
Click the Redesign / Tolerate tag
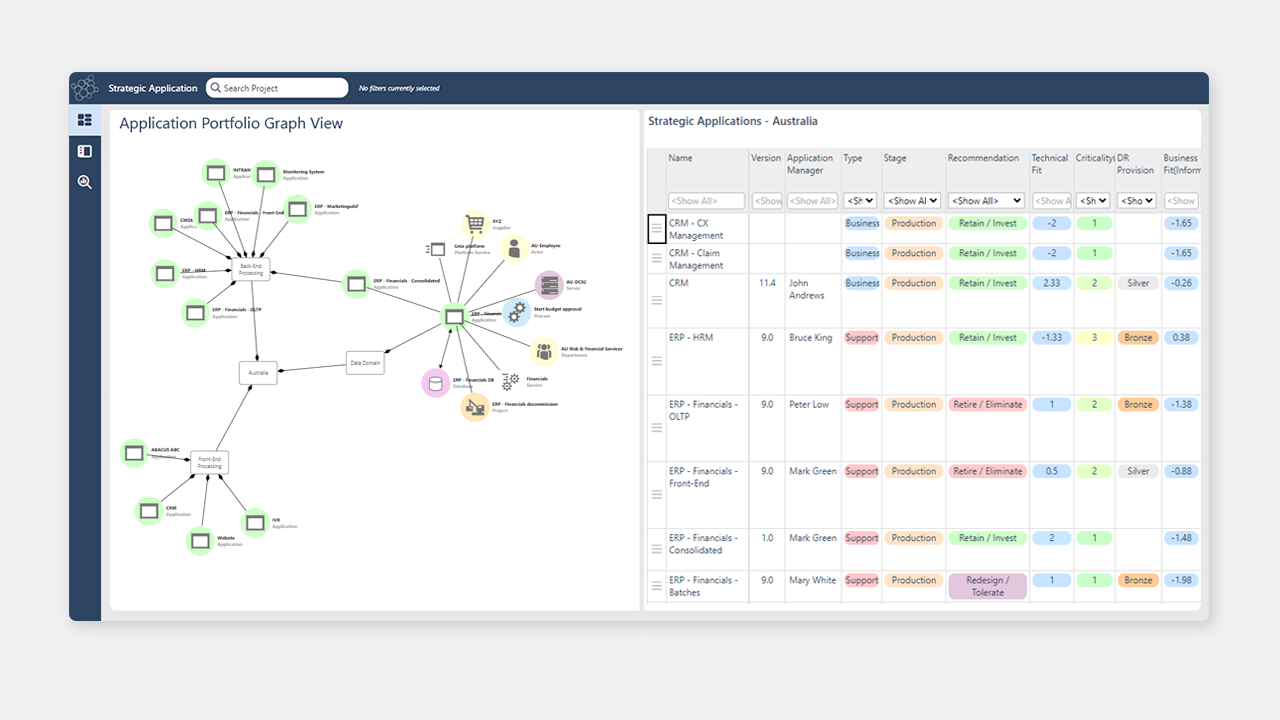(987, 586)
